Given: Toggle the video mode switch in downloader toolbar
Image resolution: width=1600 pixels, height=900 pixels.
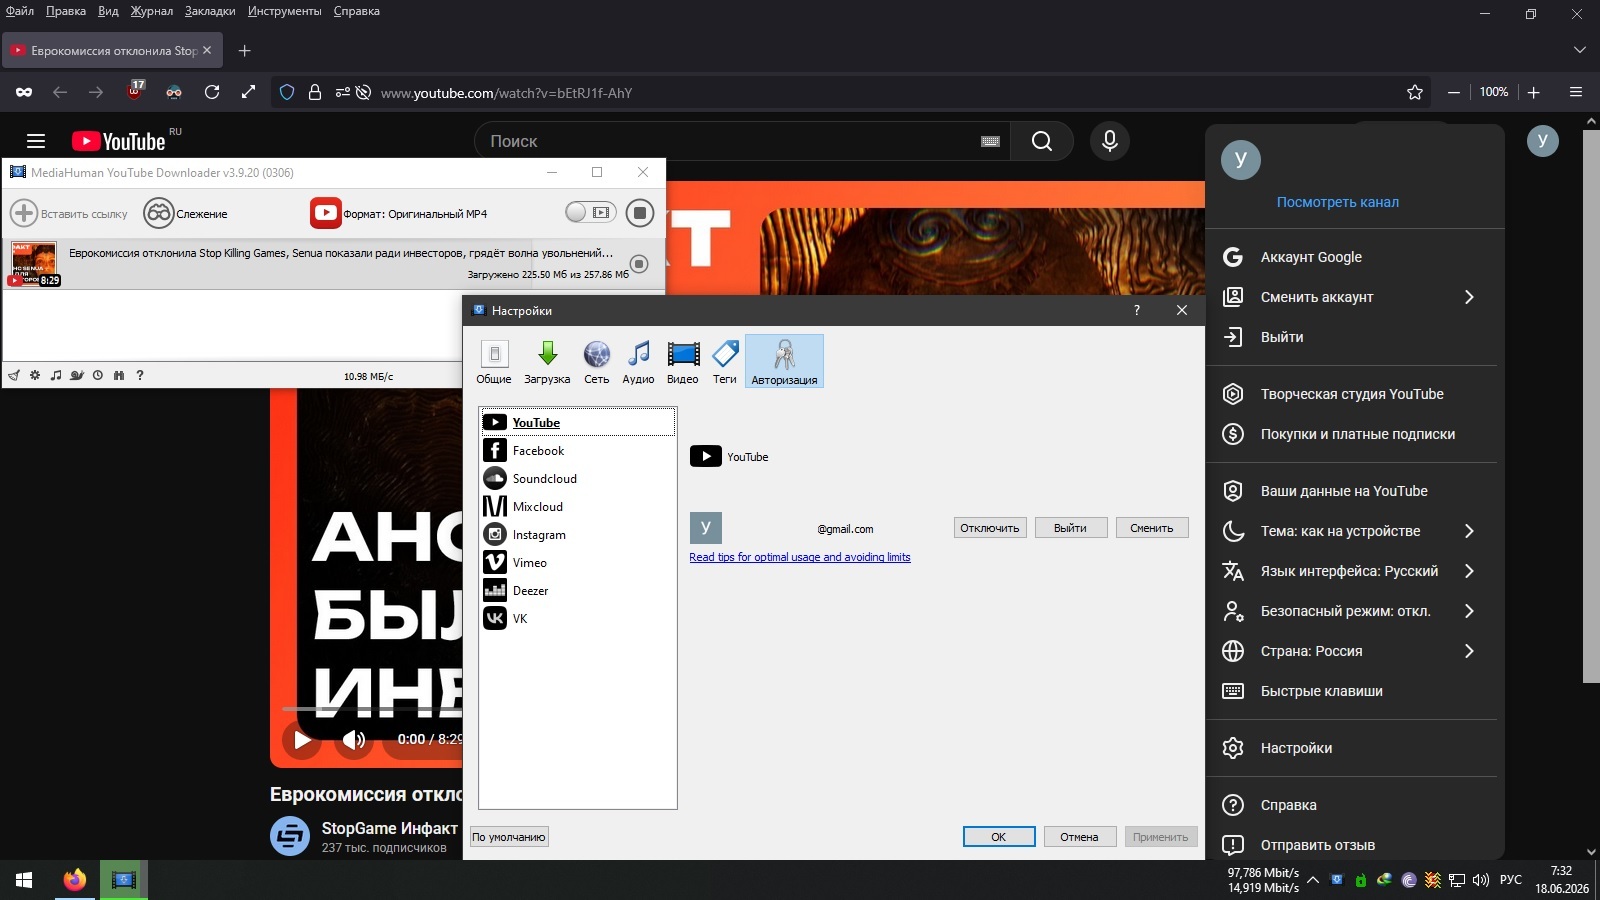Looking at the screenshot, I should coord(590,212).
